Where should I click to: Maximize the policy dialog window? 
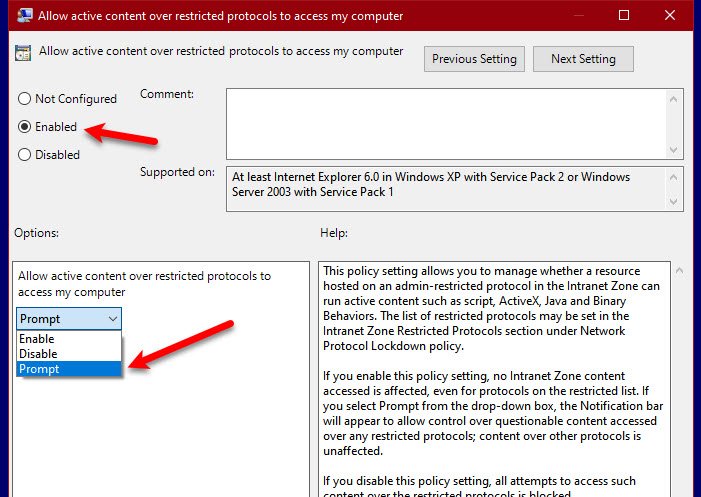(x=624, y=15)
